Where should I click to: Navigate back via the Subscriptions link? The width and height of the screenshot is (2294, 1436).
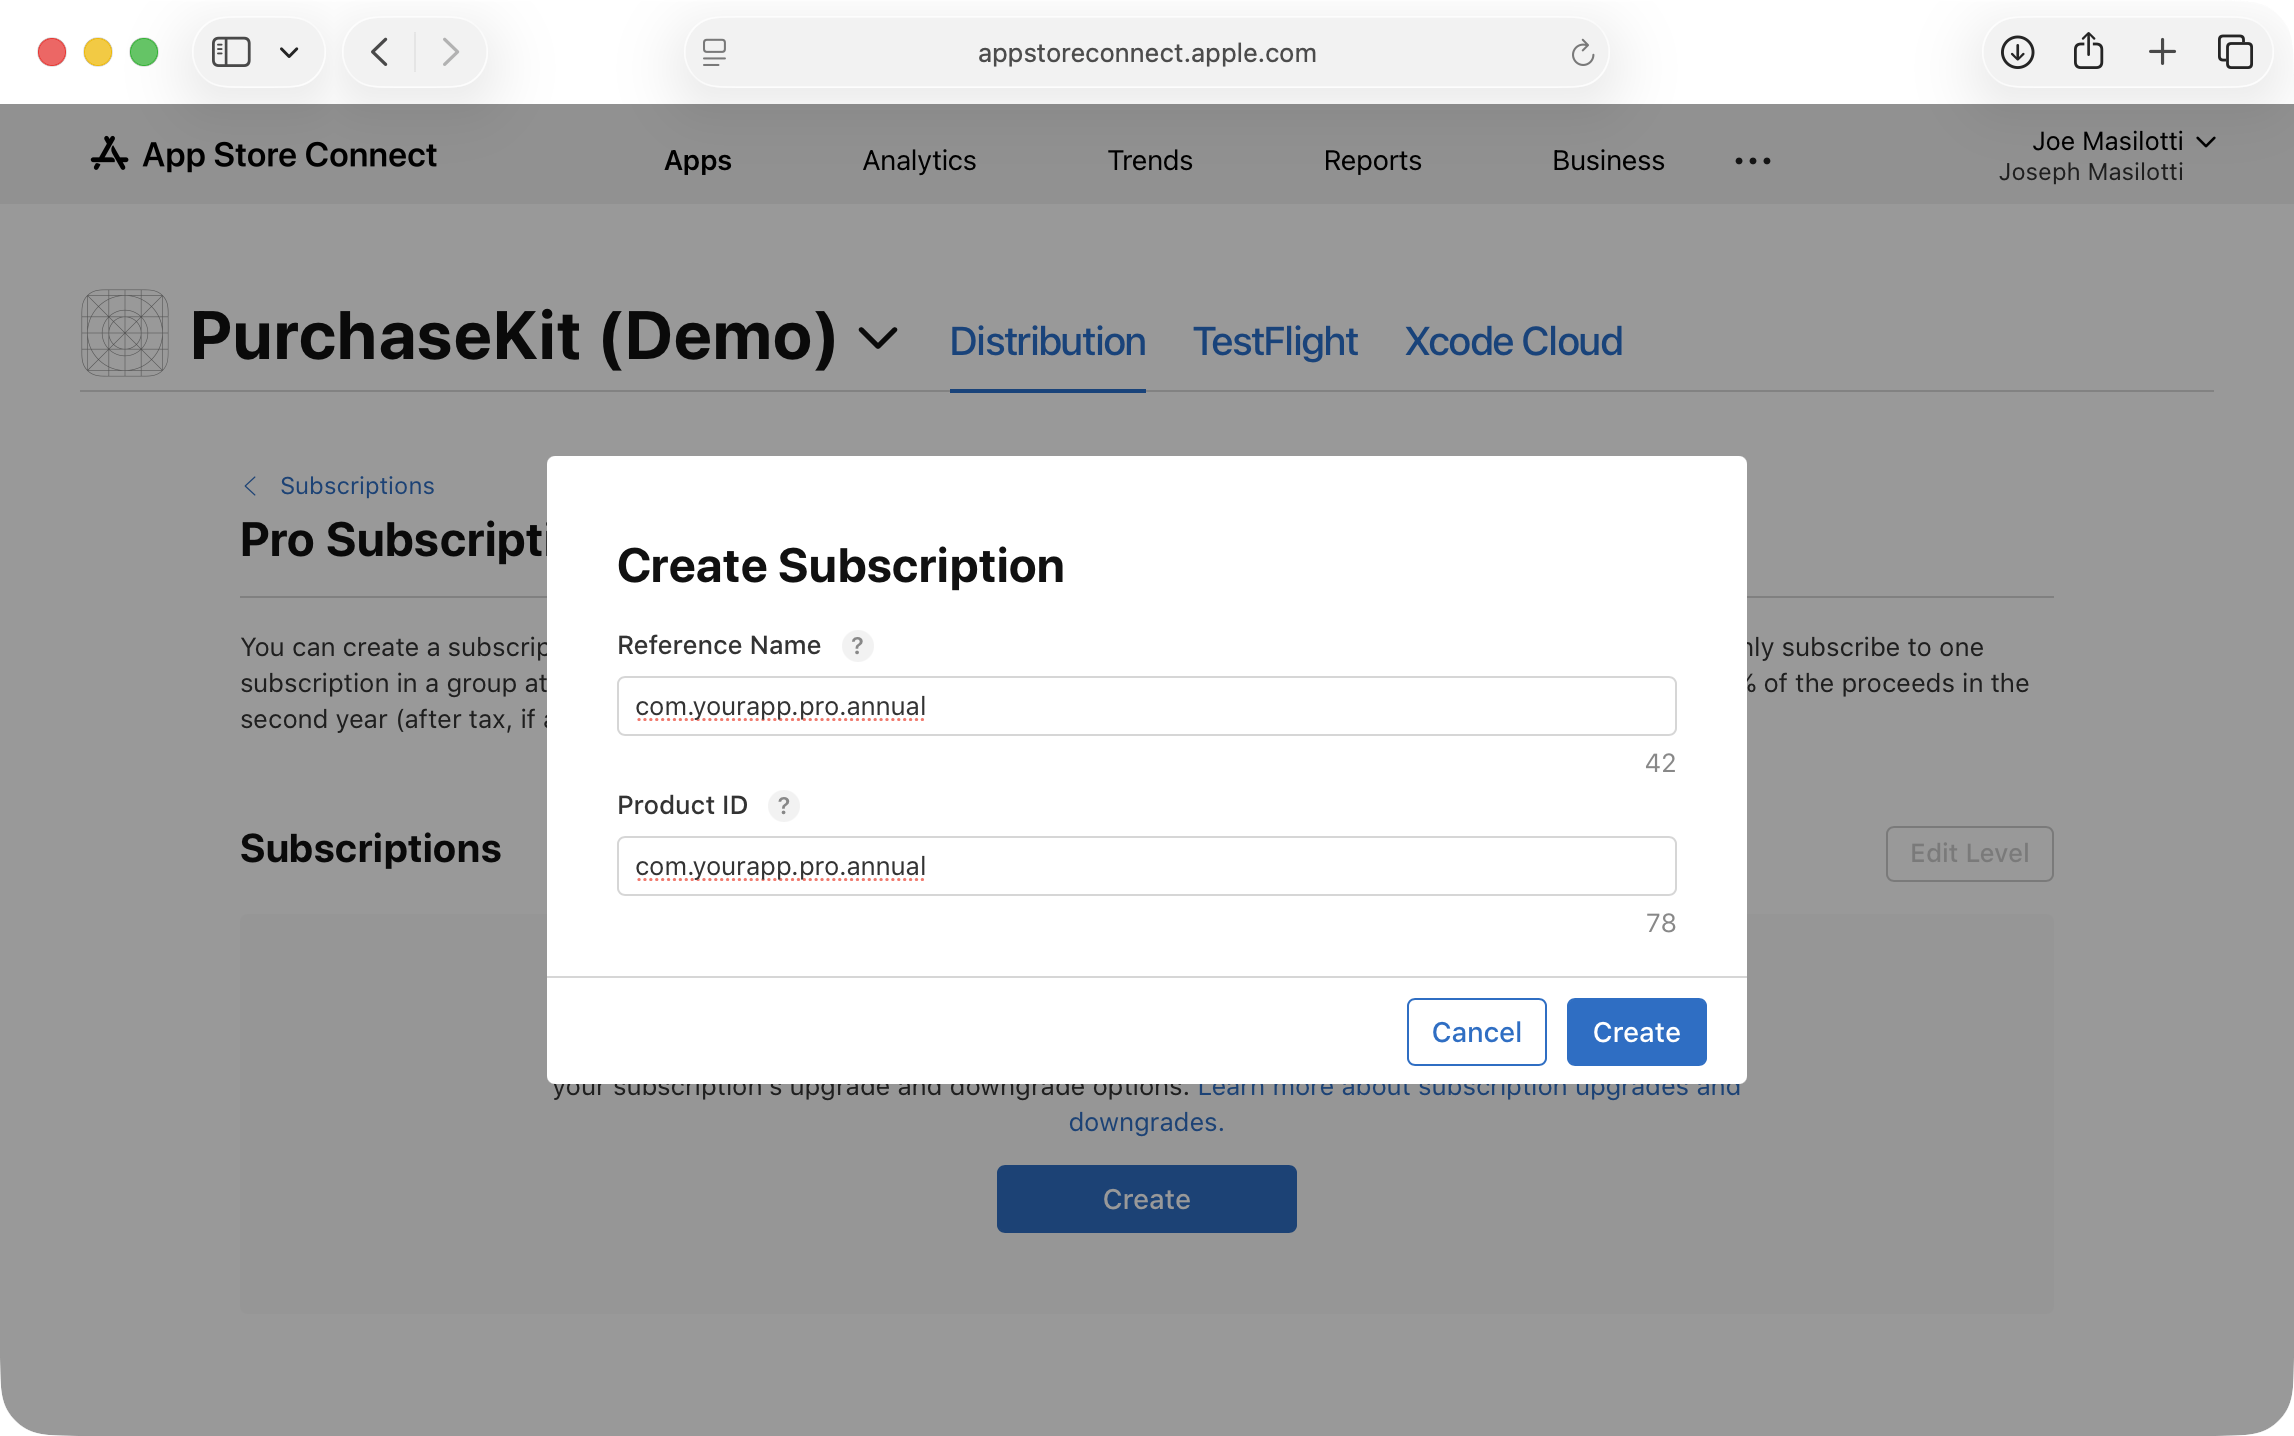coord(356,485)
